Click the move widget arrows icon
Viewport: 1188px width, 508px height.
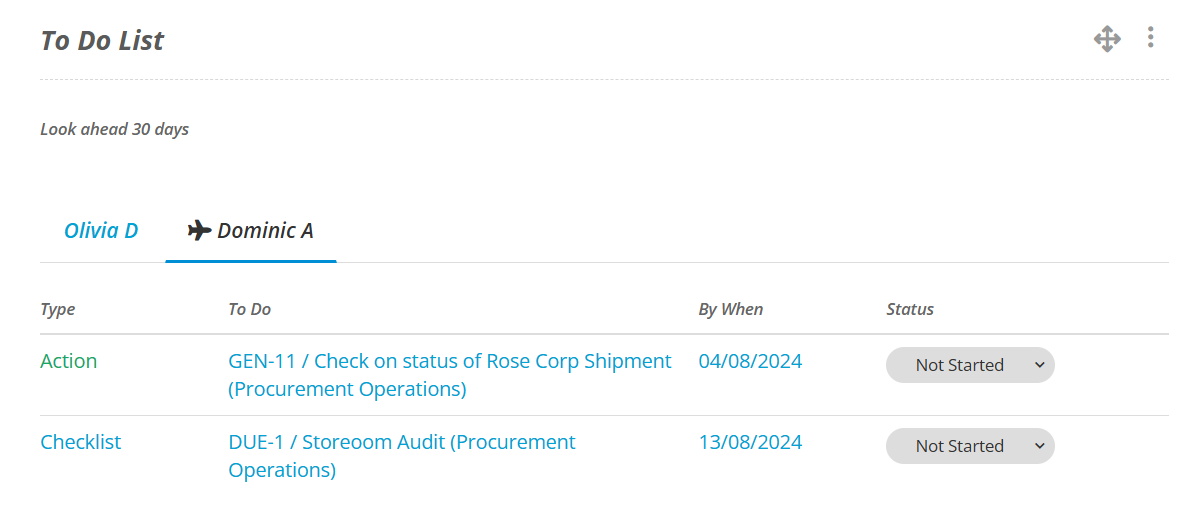click(x=1107, y=39)
